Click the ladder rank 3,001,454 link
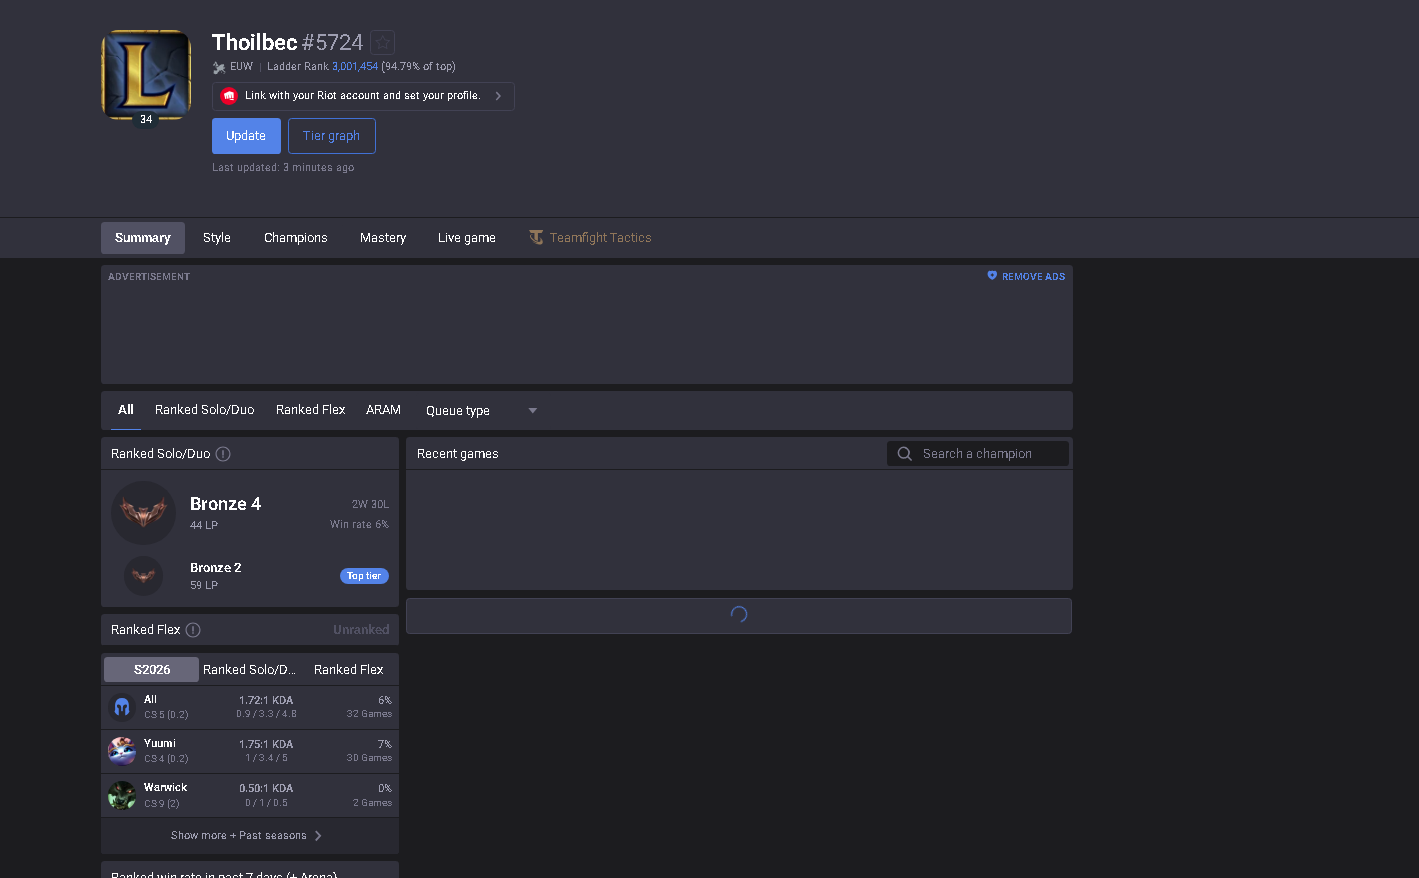1419x878 pixels. click(355, 67)
